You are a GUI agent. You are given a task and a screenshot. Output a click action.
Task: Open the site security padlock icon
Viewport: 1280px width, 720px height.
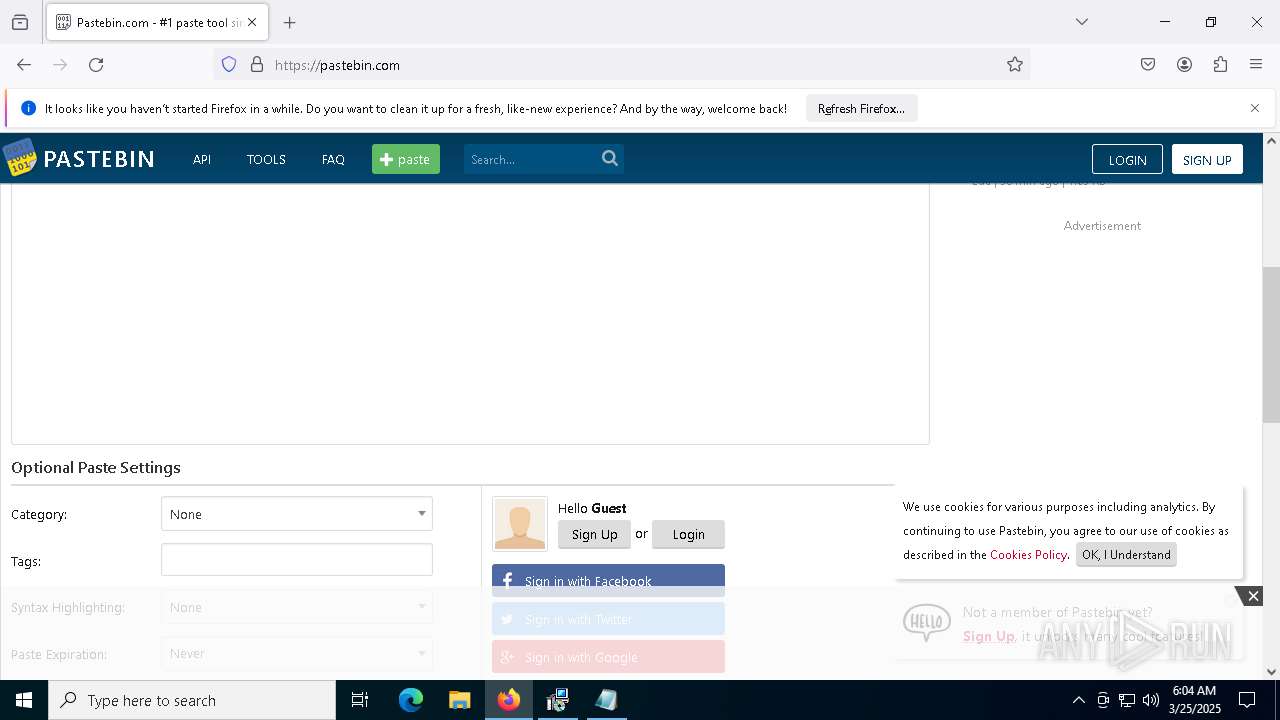(257, 65)
